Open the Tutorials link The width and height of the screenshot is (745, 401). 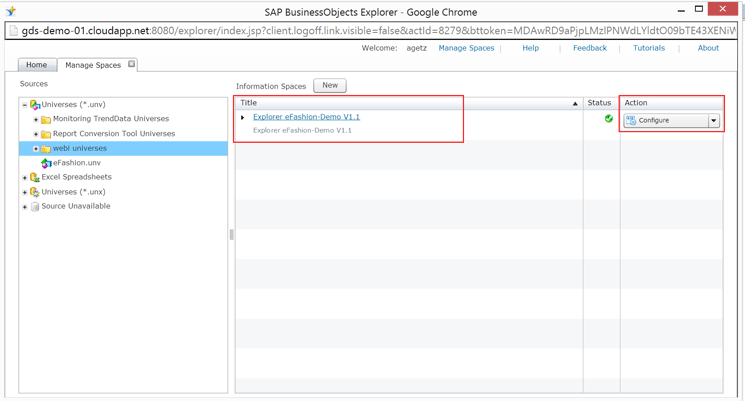(x=649, y=48)
